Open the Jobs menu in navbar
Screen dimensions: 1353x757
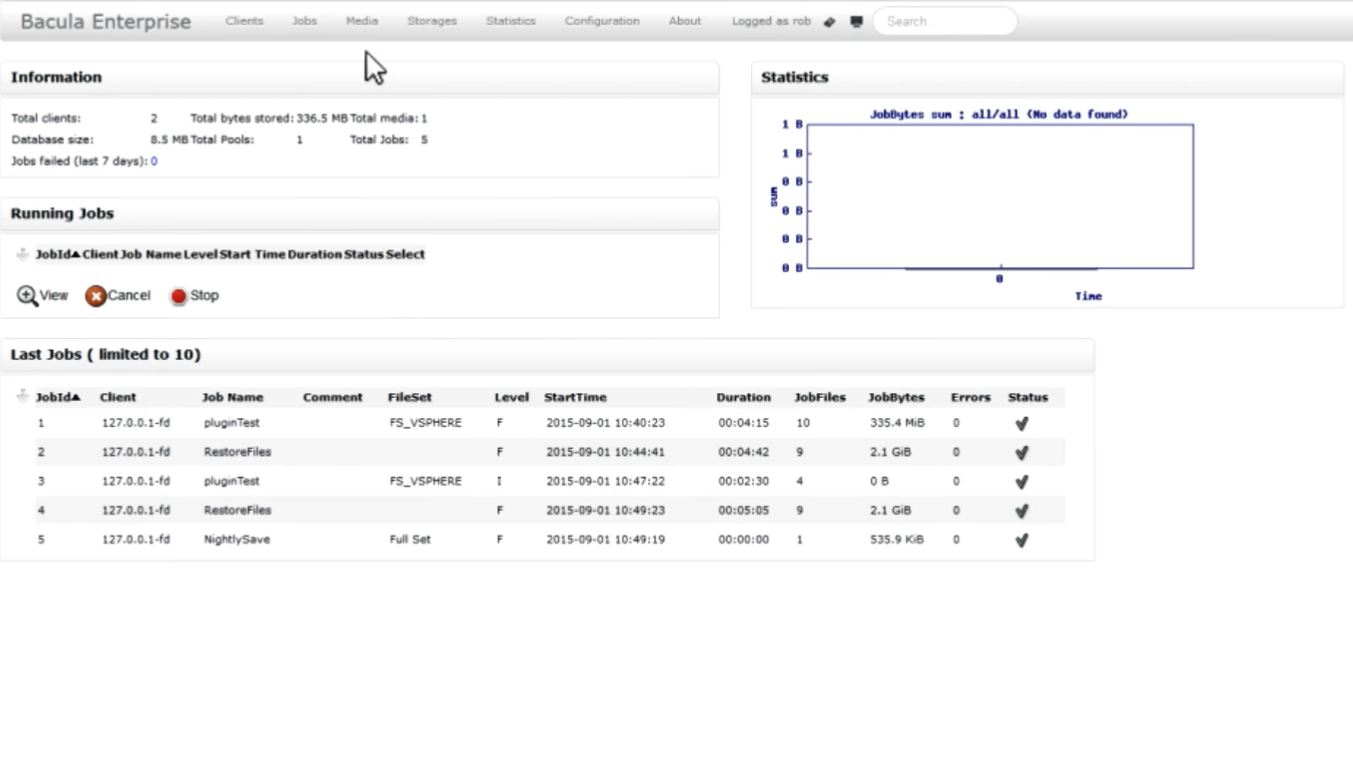304,21
